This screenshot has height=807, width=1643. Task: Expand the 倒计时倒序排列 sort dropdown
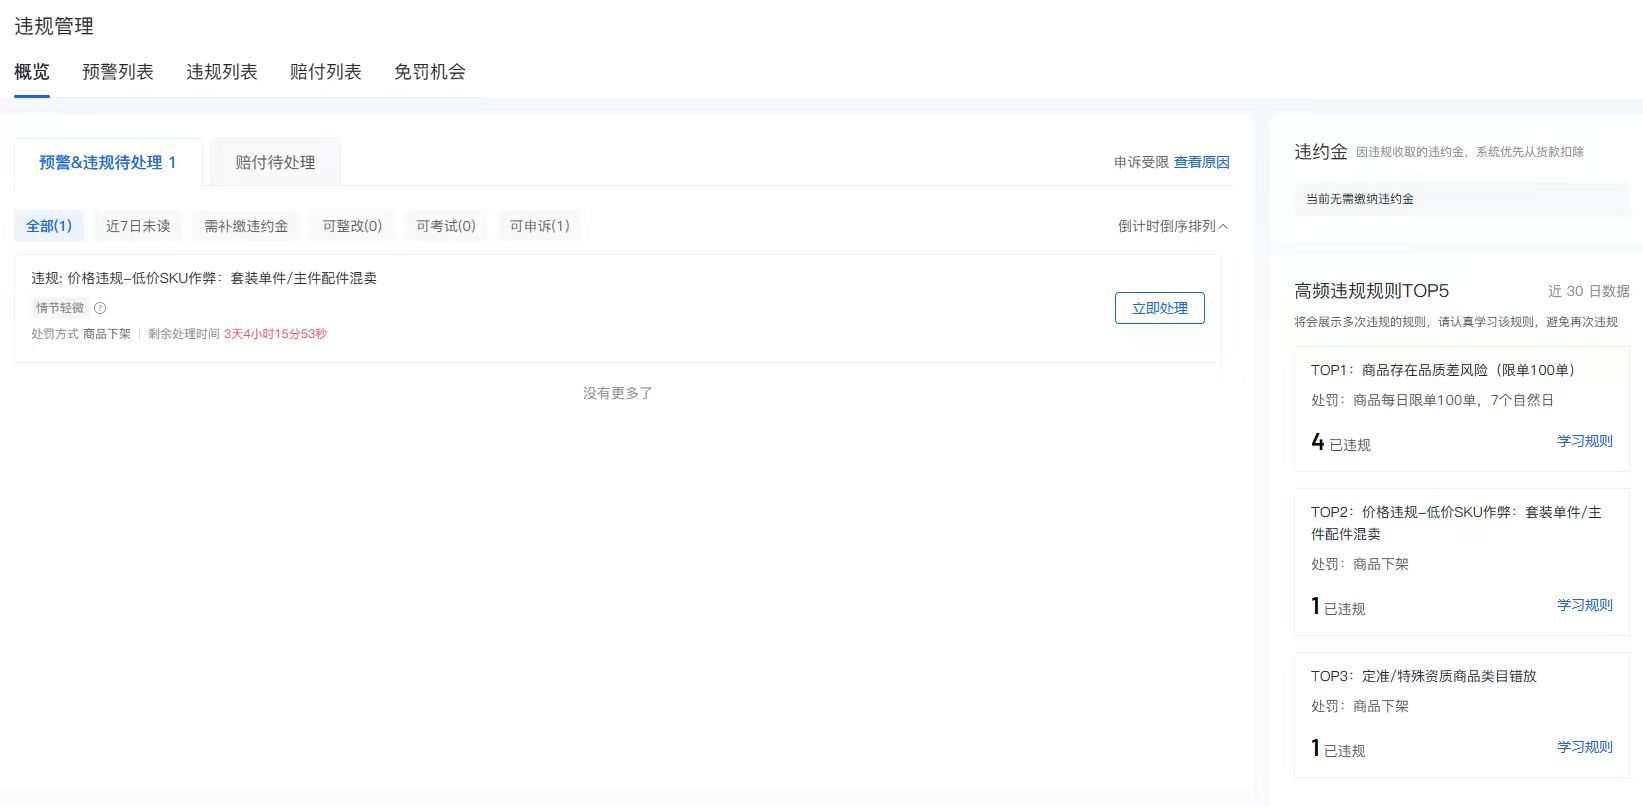(1172, 226)
